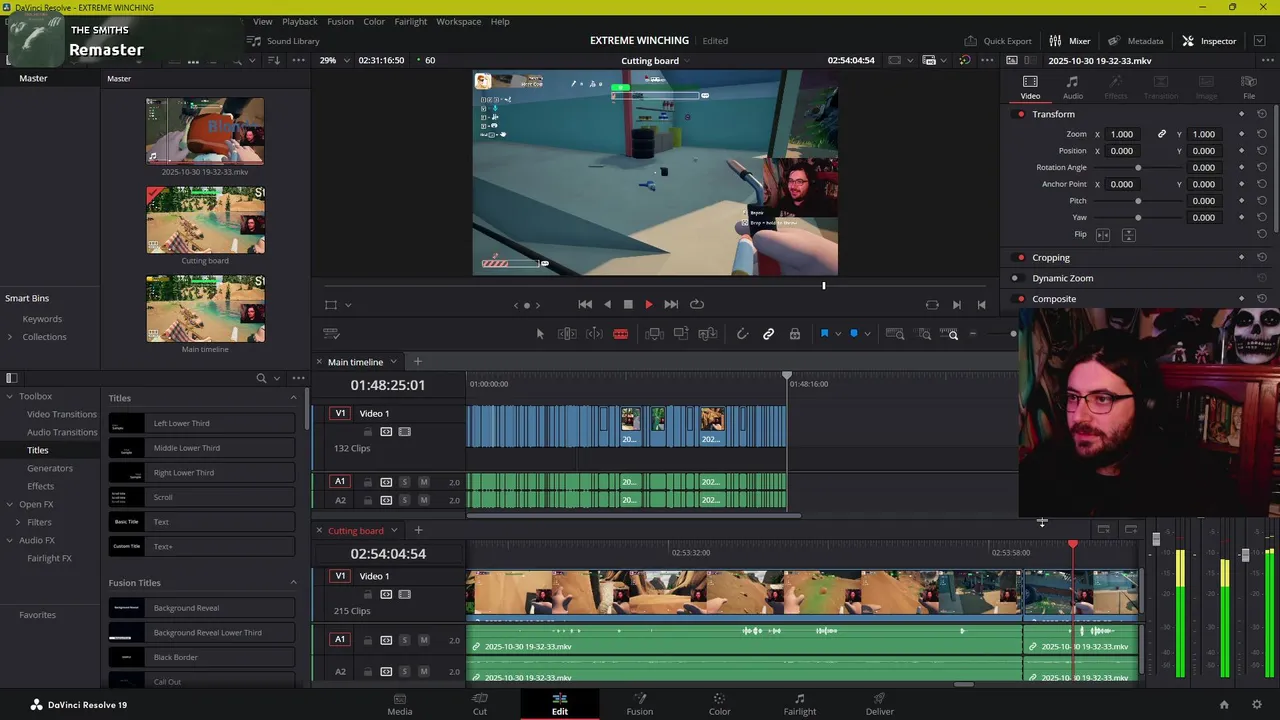Toggle Loop playback in the viewer
Screen dimensions: 1280x720
697,304
